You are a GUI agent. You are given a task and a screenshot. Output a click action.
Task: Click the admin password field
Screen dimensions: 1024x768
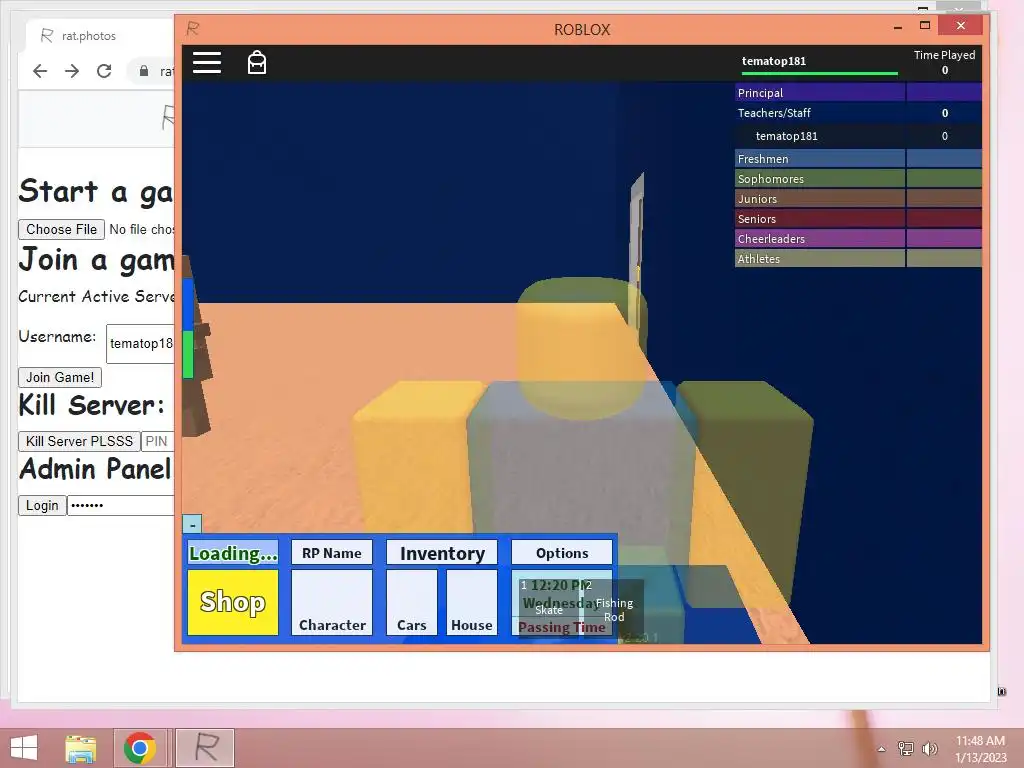click(121, 505)
